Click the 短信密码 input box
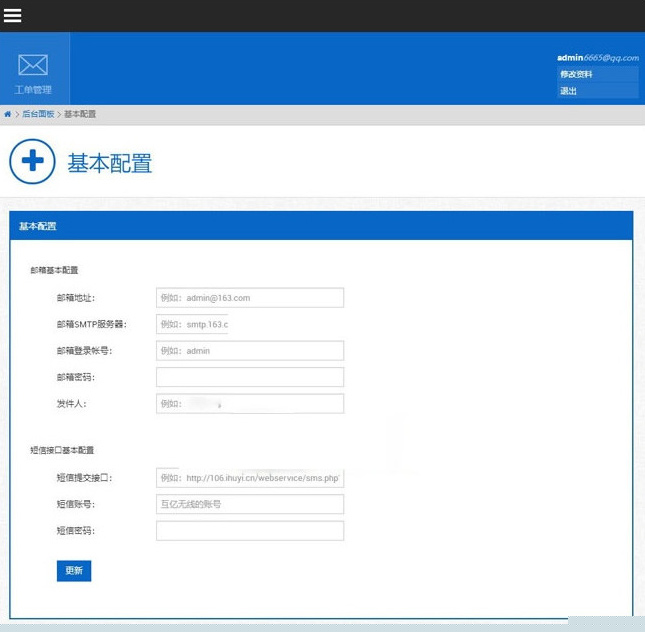This screenshot has width=645, height=632. pyautogui.click(x=249, y=531)
